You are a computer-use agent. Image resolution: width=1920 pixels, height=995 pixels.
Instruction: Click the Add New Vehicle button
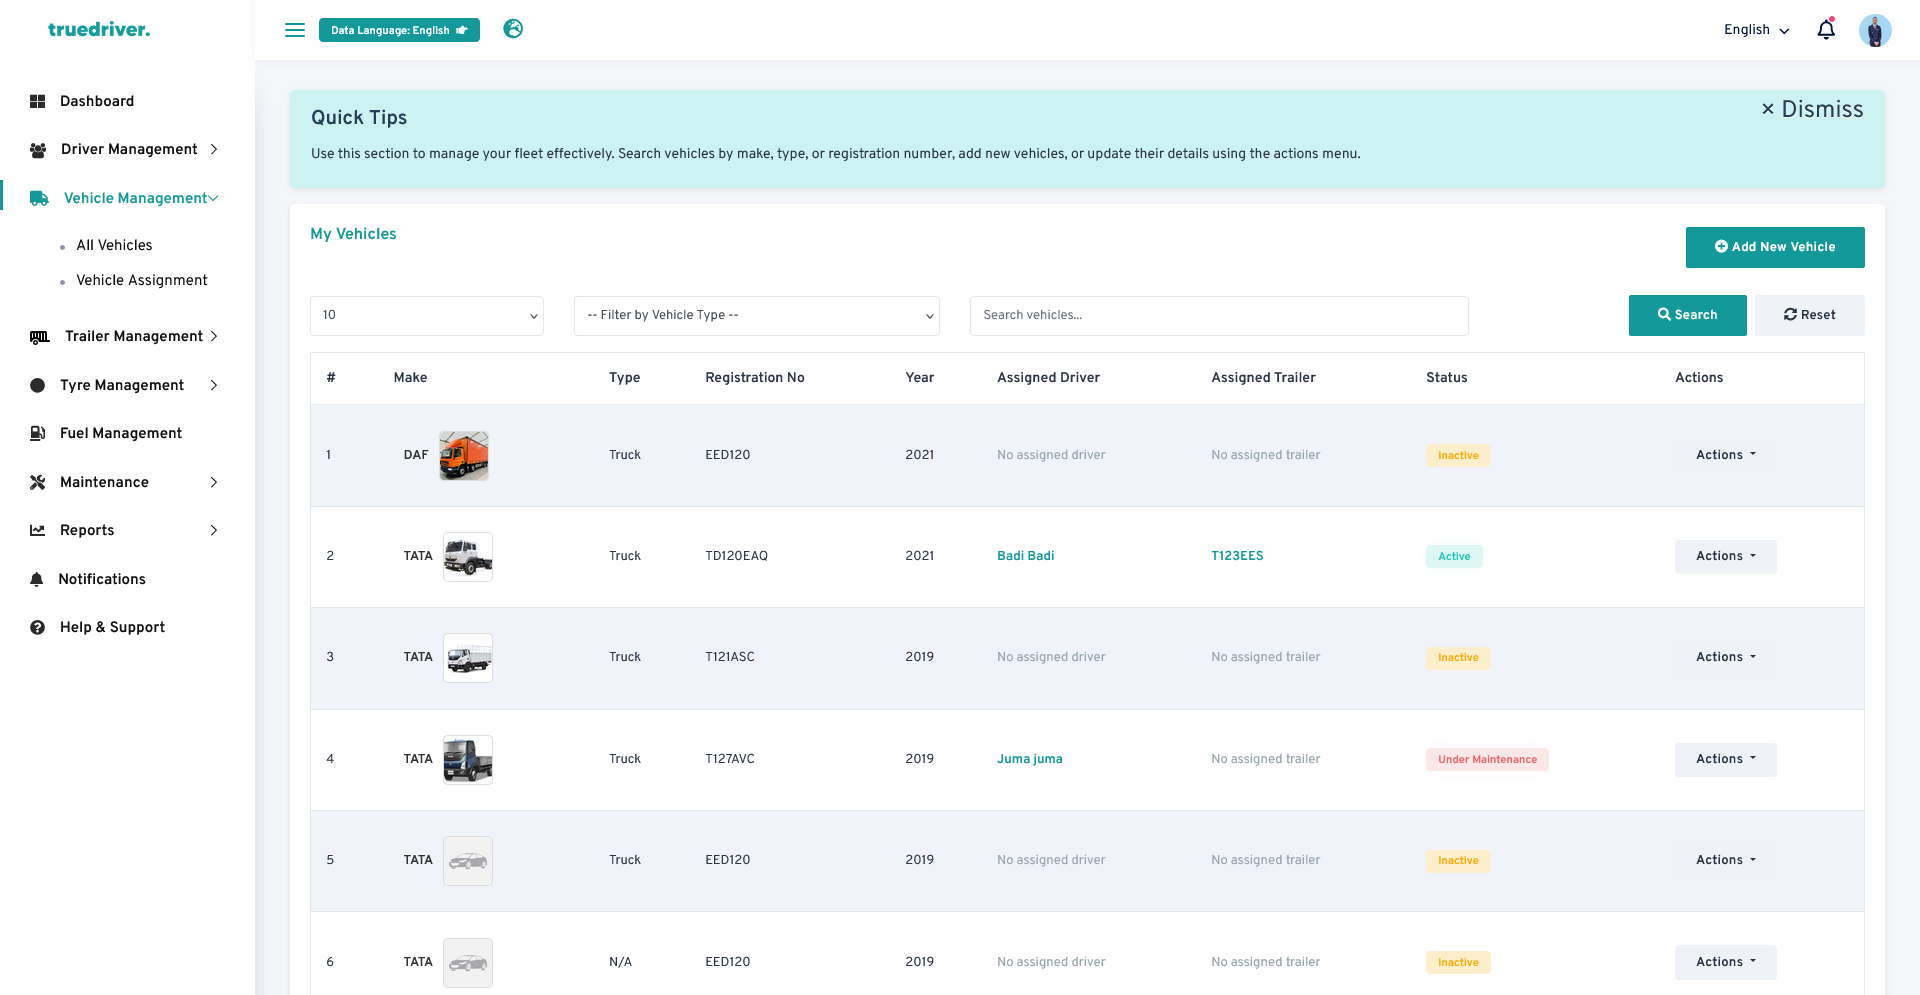1774,247
